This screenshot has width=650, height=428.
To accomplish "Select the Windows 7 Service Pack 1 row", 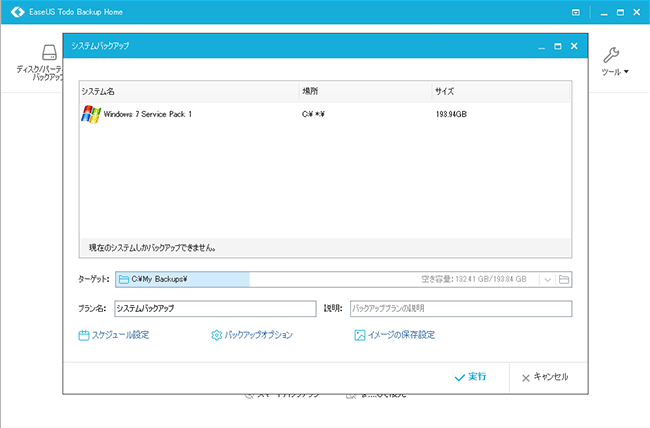I will tap(325, 114).
